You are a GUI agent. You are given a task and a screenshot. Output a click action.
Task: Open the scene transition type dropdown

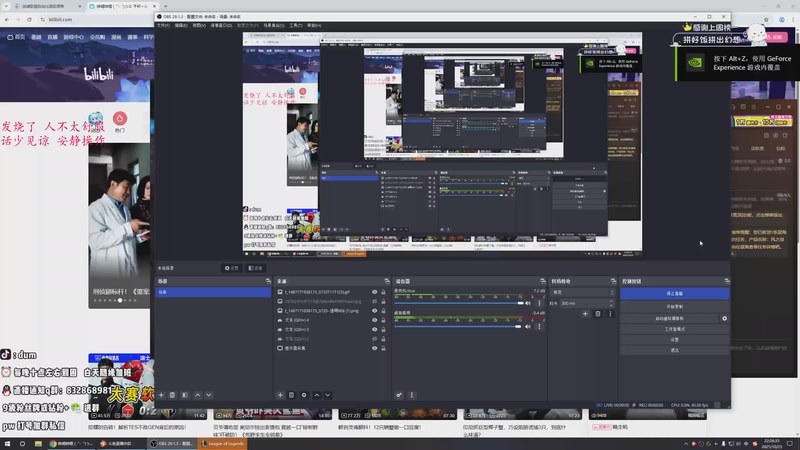click(x=579, y=292)
